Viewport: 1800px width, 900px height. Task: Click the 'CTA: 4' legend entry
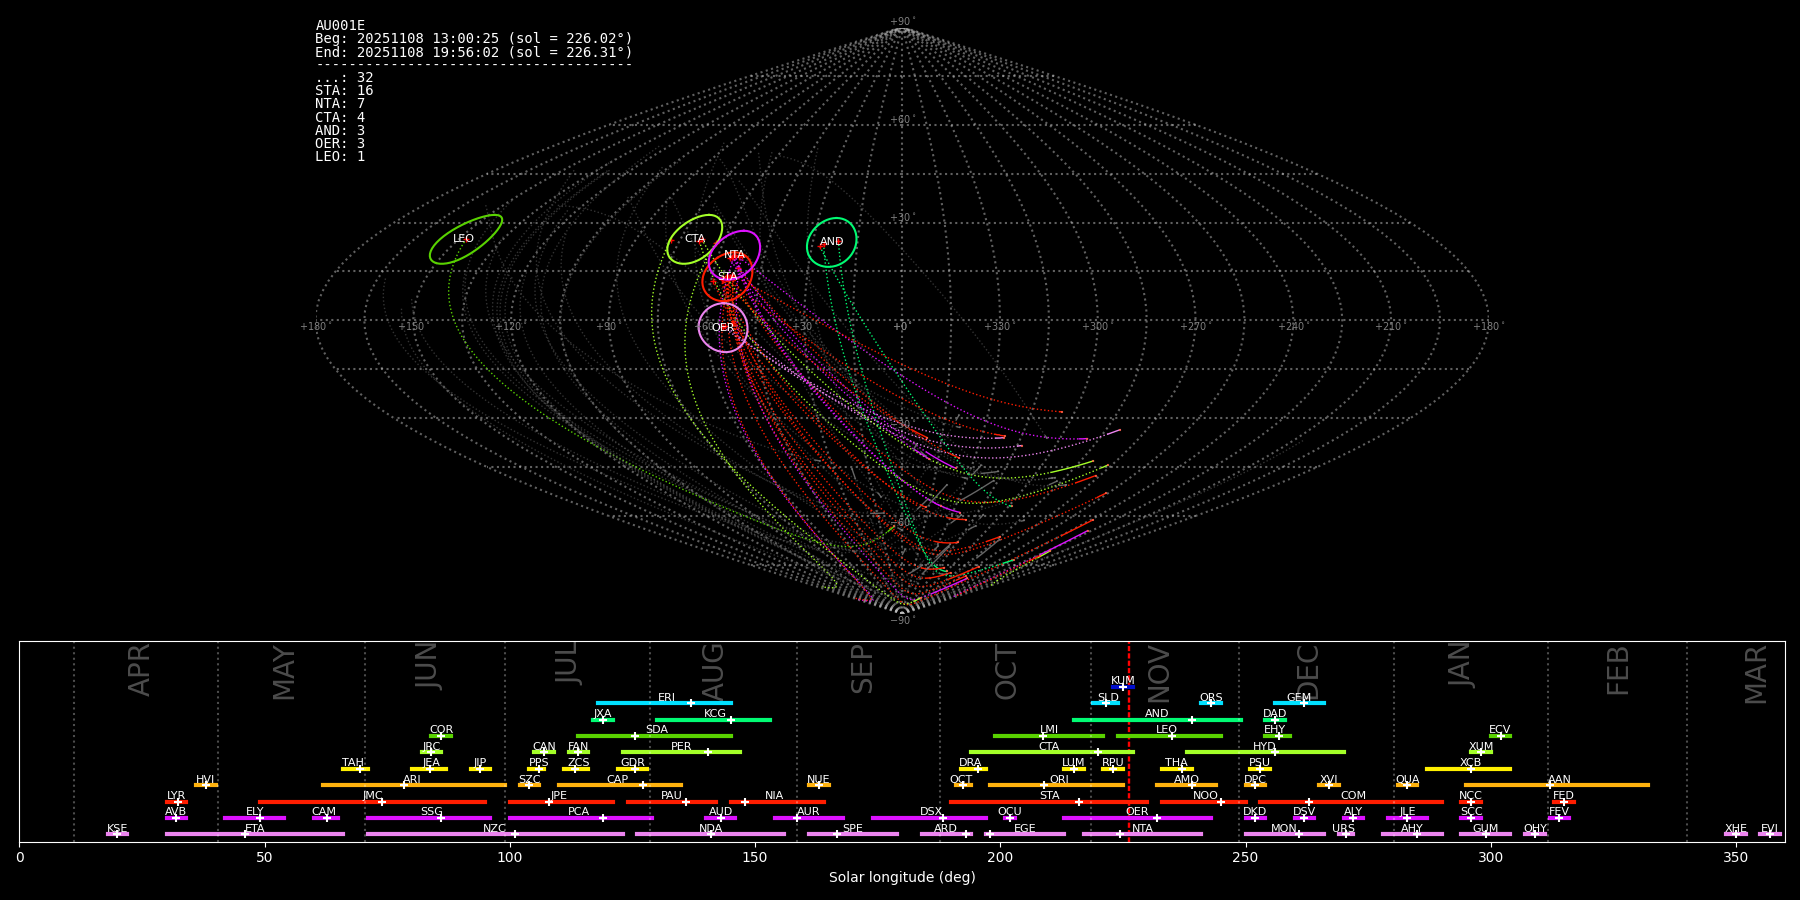(x=340, y=117)
